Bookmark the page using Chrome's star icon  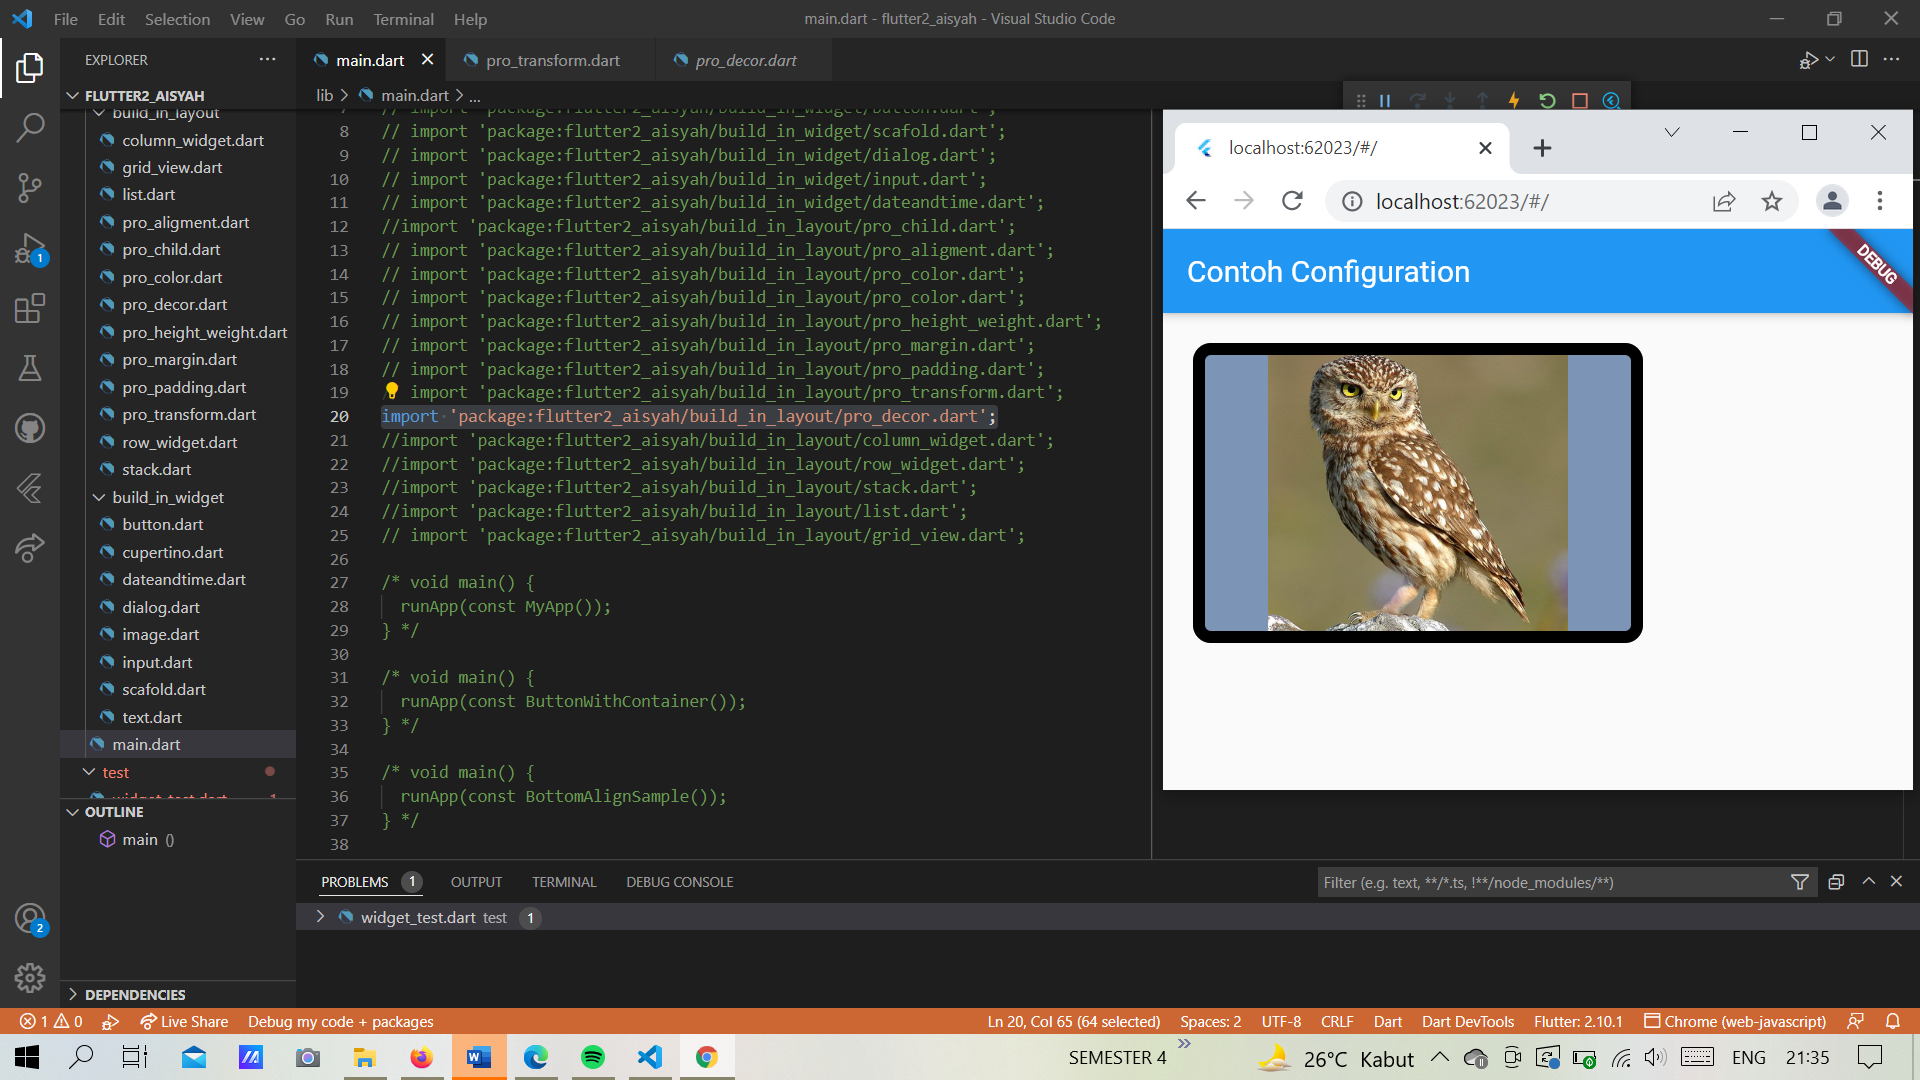pyautogui.click(x=1772, y=201)
